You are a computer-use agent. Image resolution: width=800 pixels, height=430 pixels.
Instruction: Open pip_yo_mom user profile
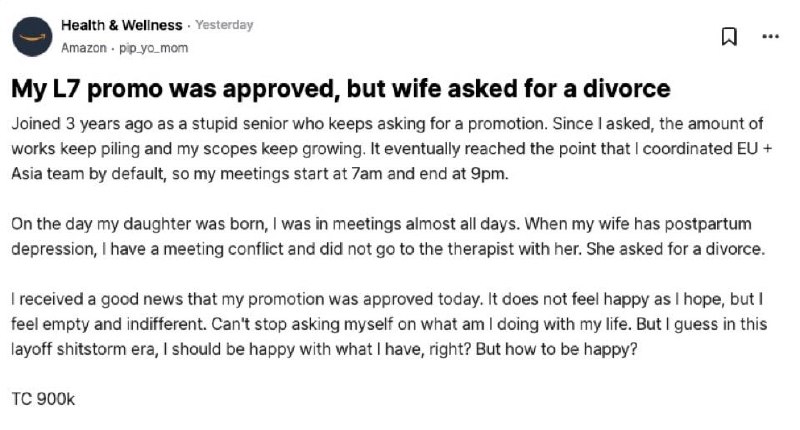pos(154,48)
